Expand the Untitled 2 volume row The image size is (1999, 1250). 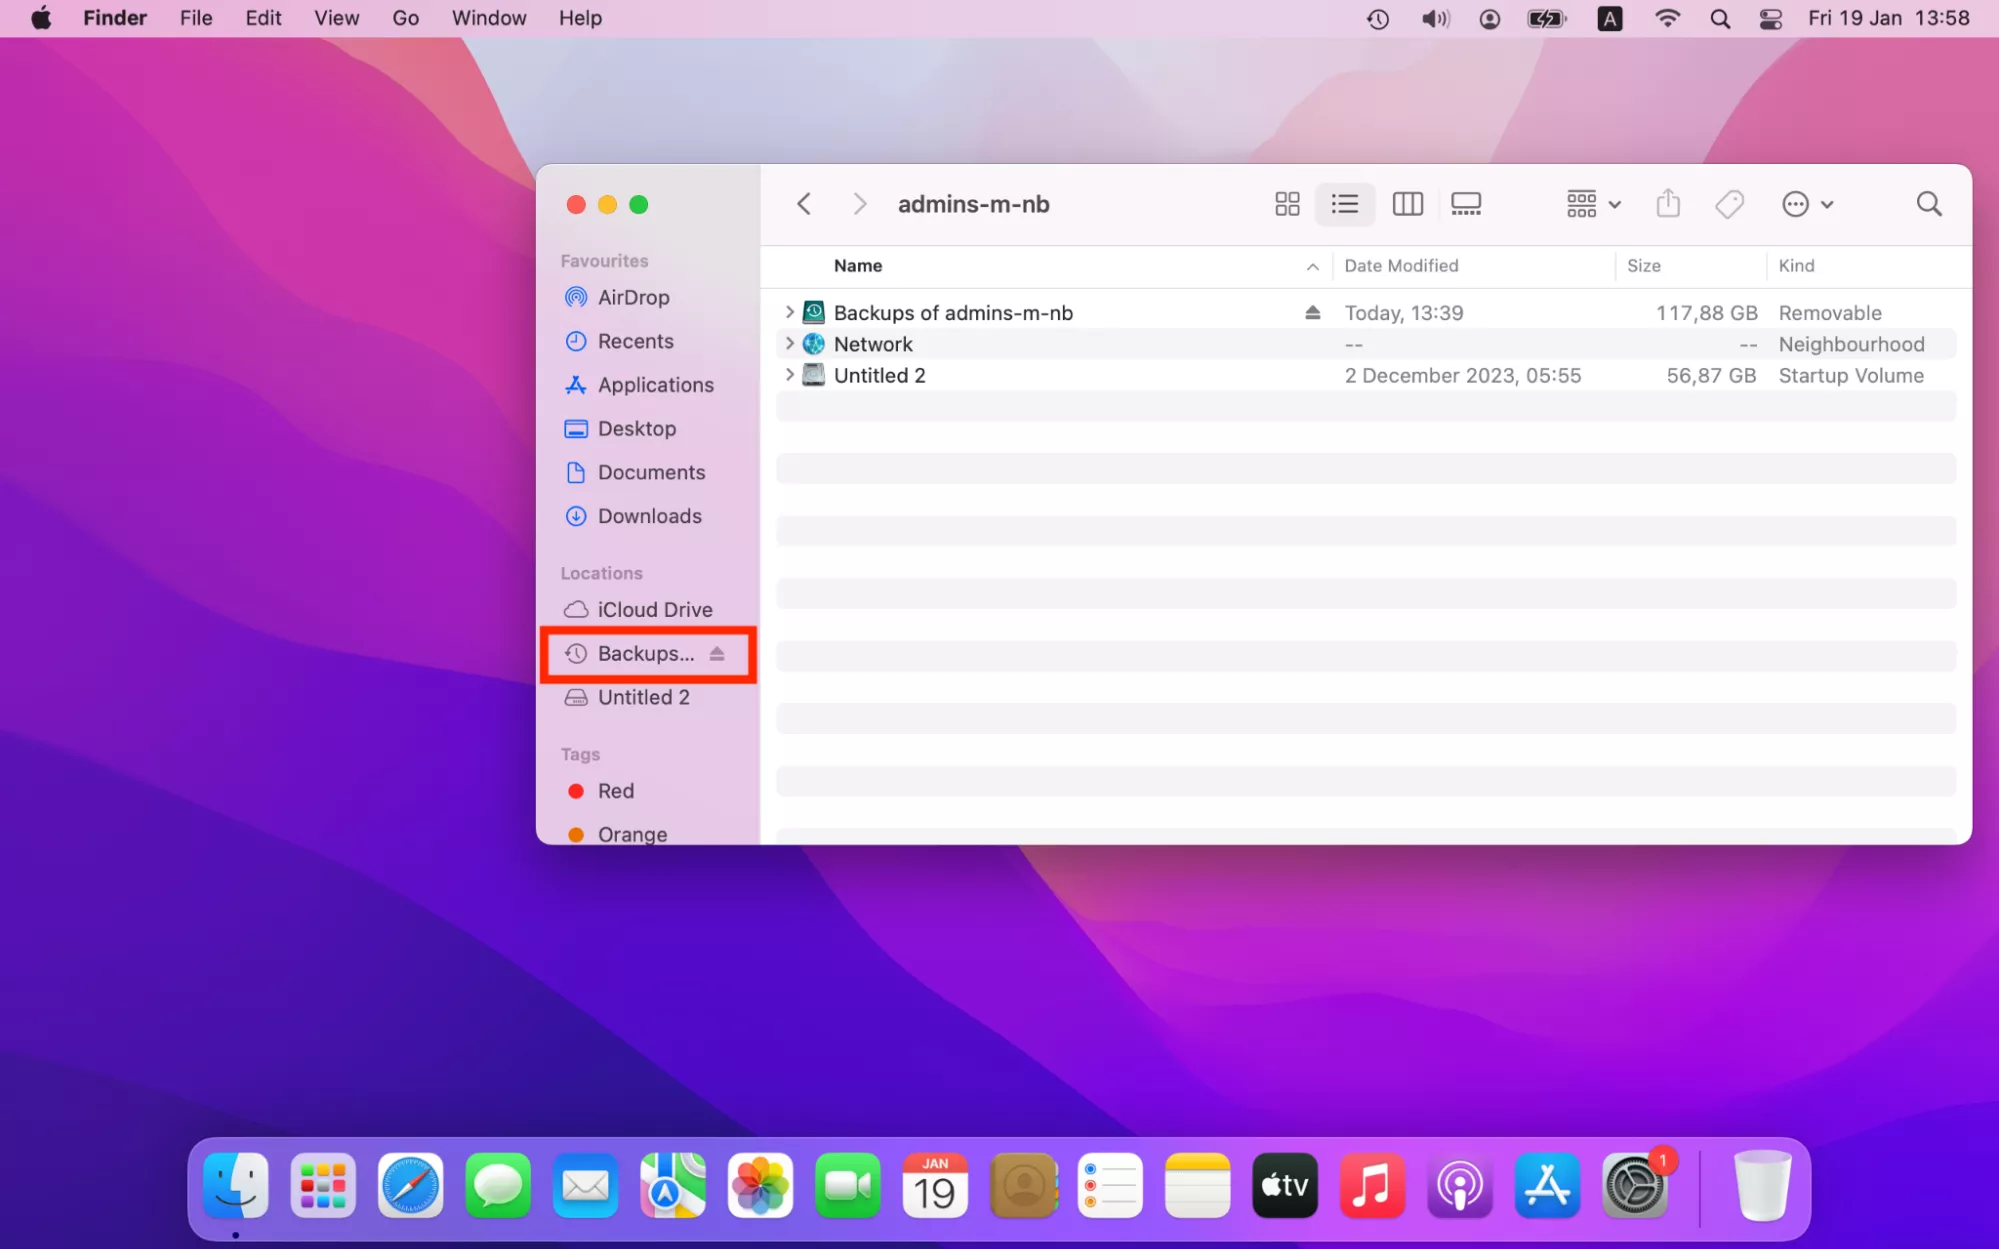click(789, 375)
